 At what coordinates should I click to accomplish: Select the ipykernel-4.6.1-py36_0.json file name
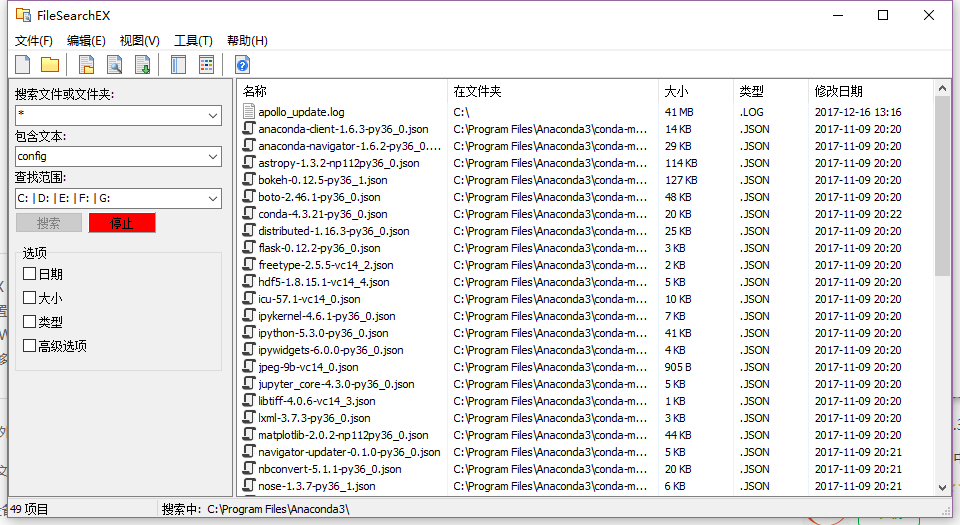[326, 316]
